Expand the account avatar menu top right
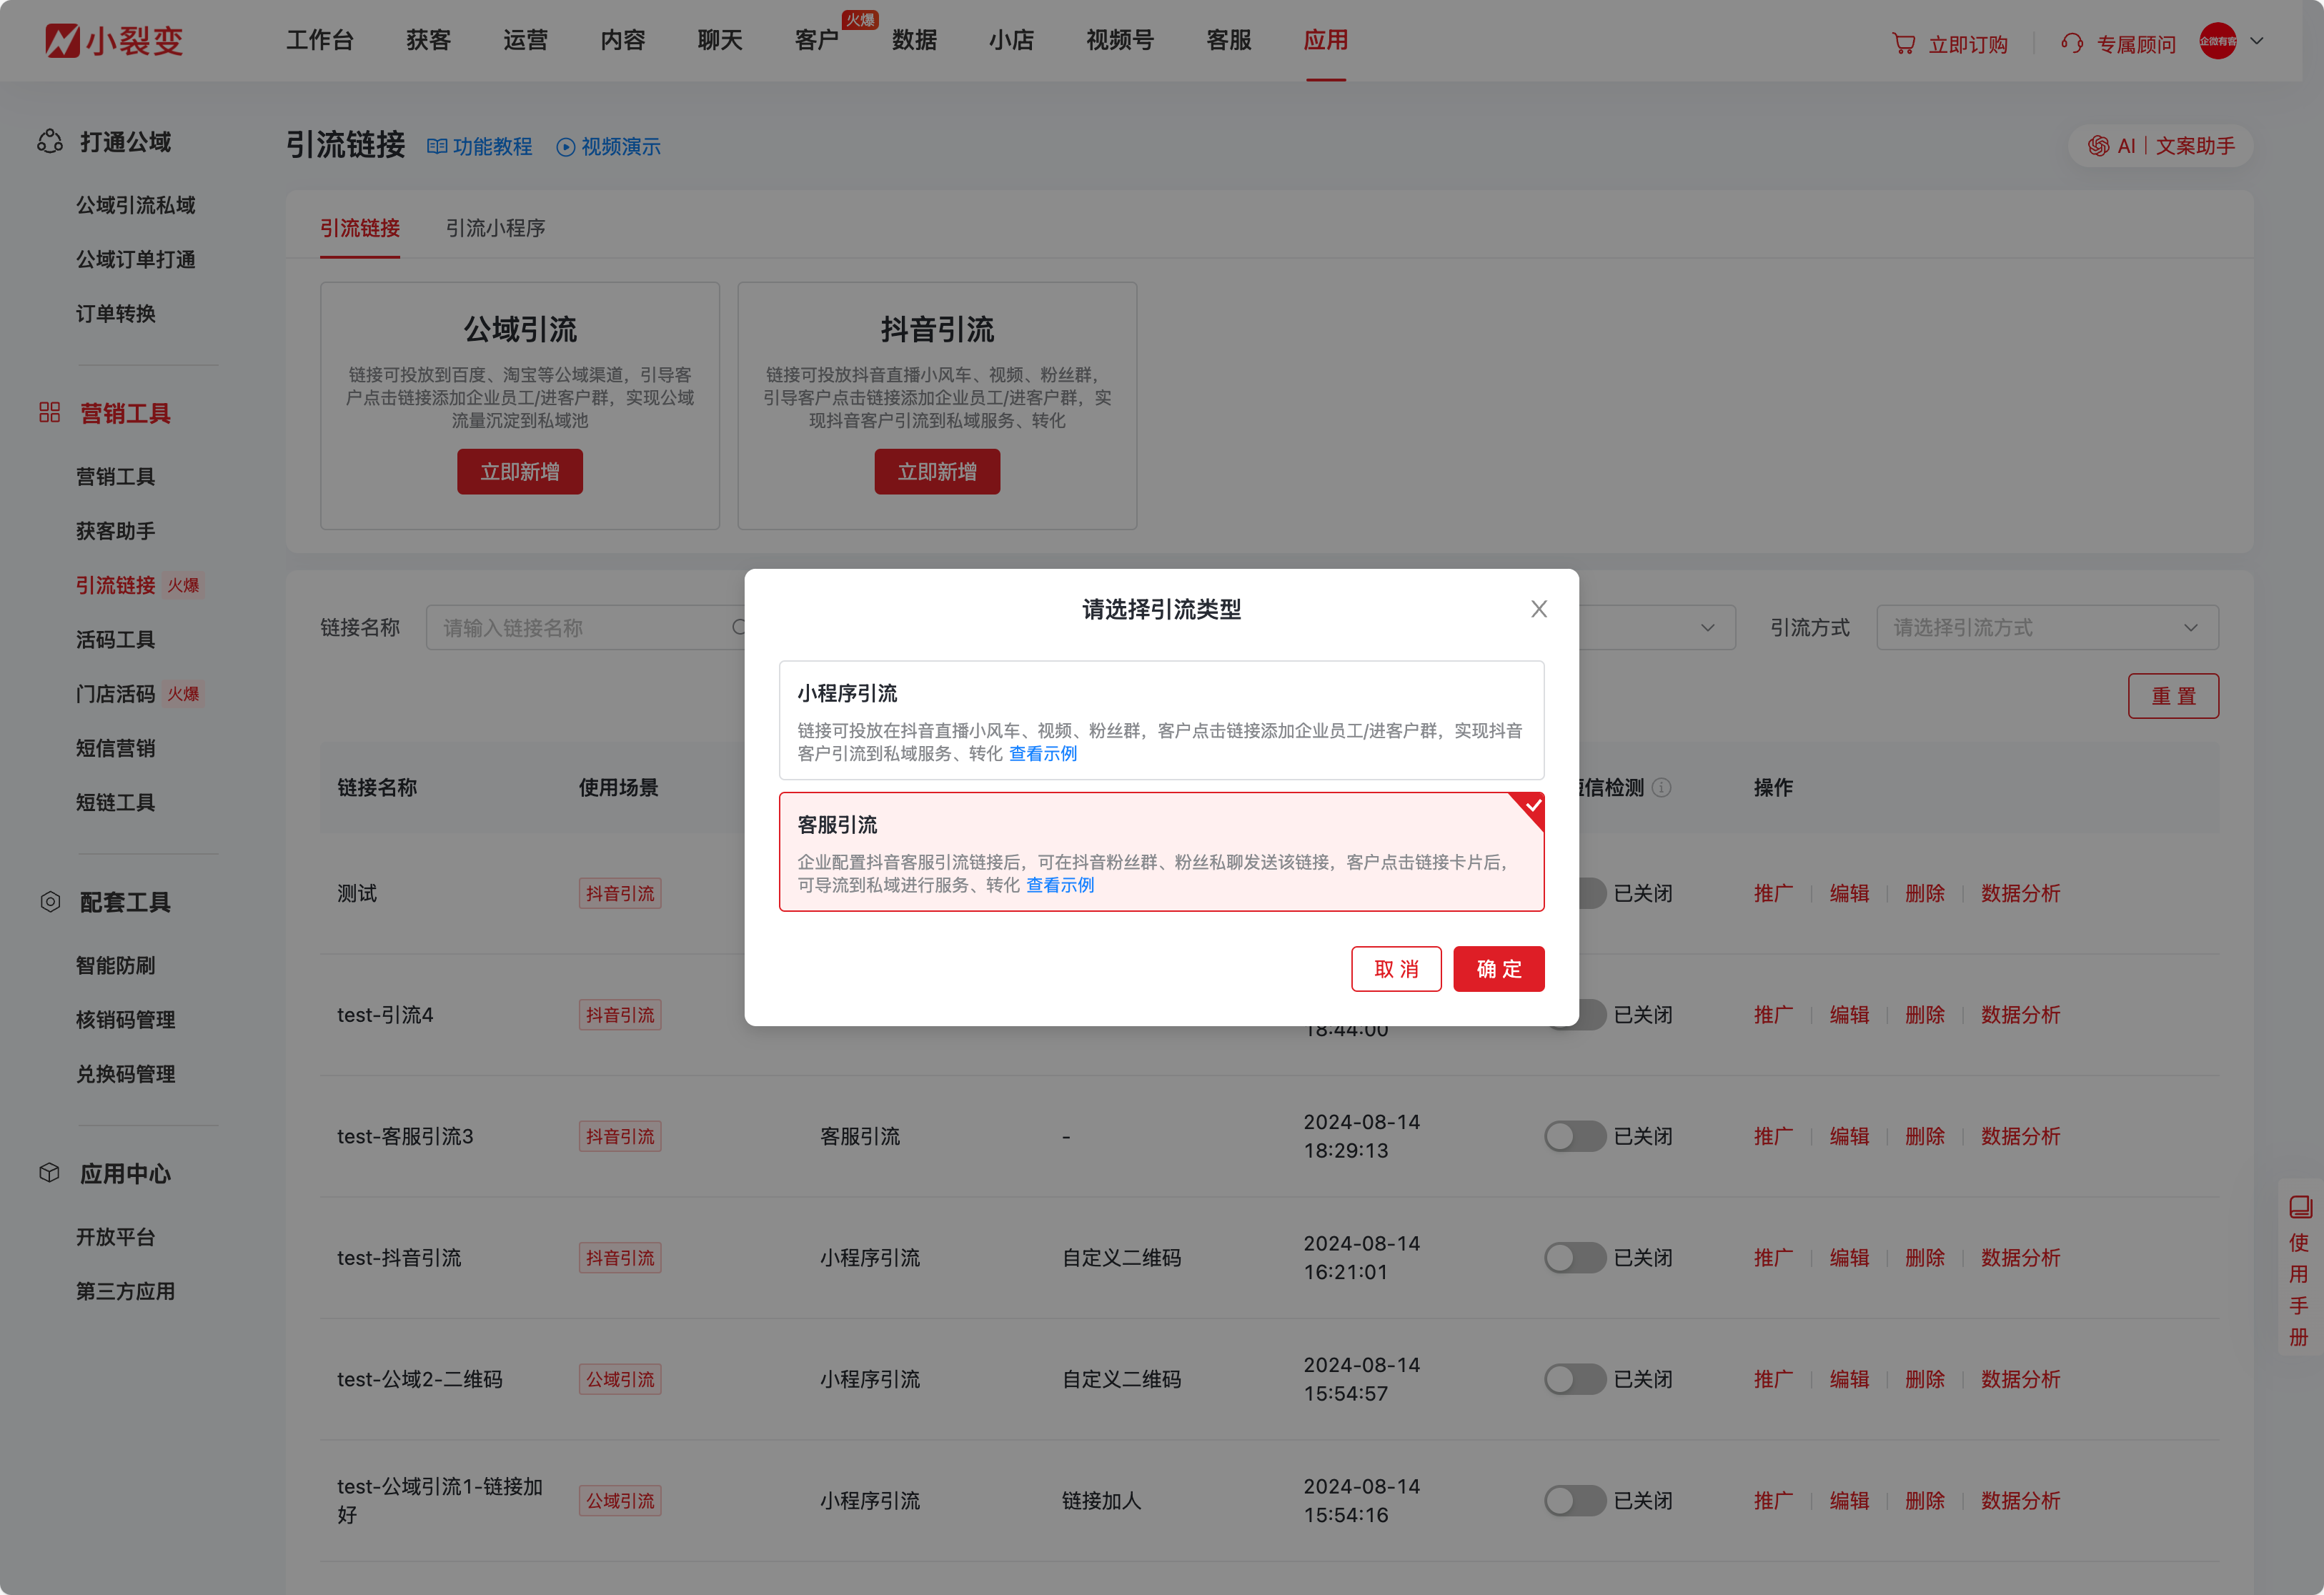This screenshot has height=1595, width=2324. 2233,41
